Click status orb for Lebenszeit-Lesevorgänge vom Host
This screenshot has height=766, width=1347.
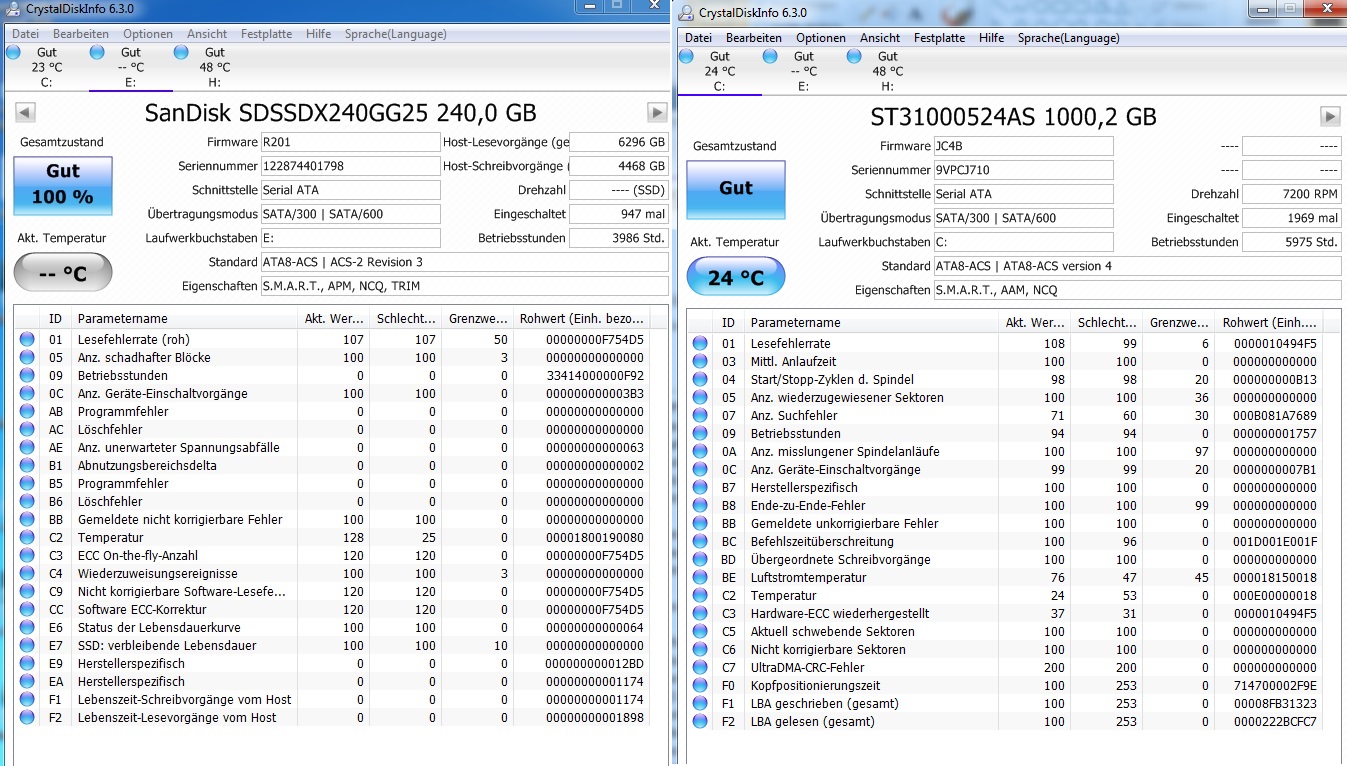(x=27, y=718)
